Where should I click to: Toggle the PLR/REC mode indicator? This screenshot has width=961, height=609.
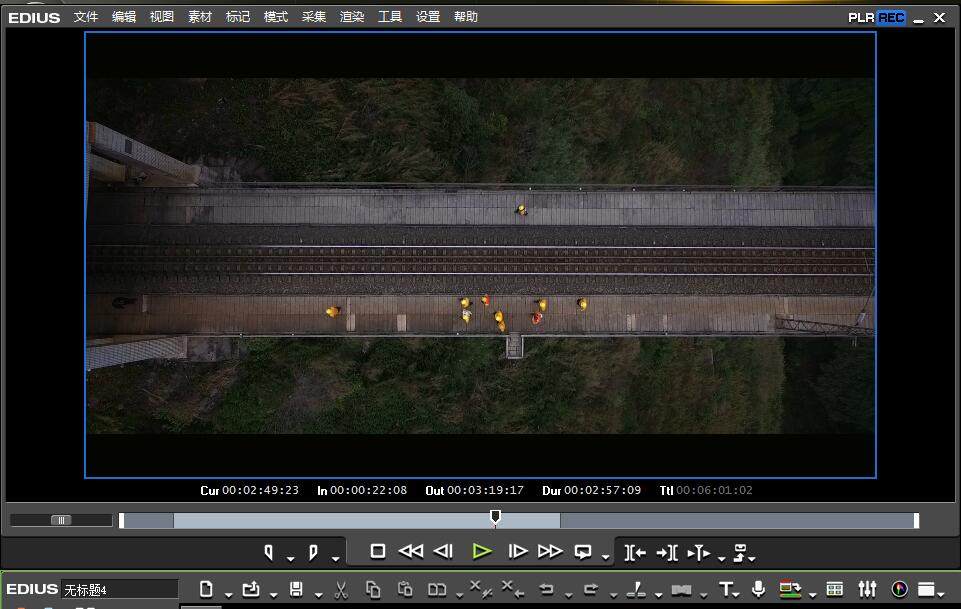876,17
